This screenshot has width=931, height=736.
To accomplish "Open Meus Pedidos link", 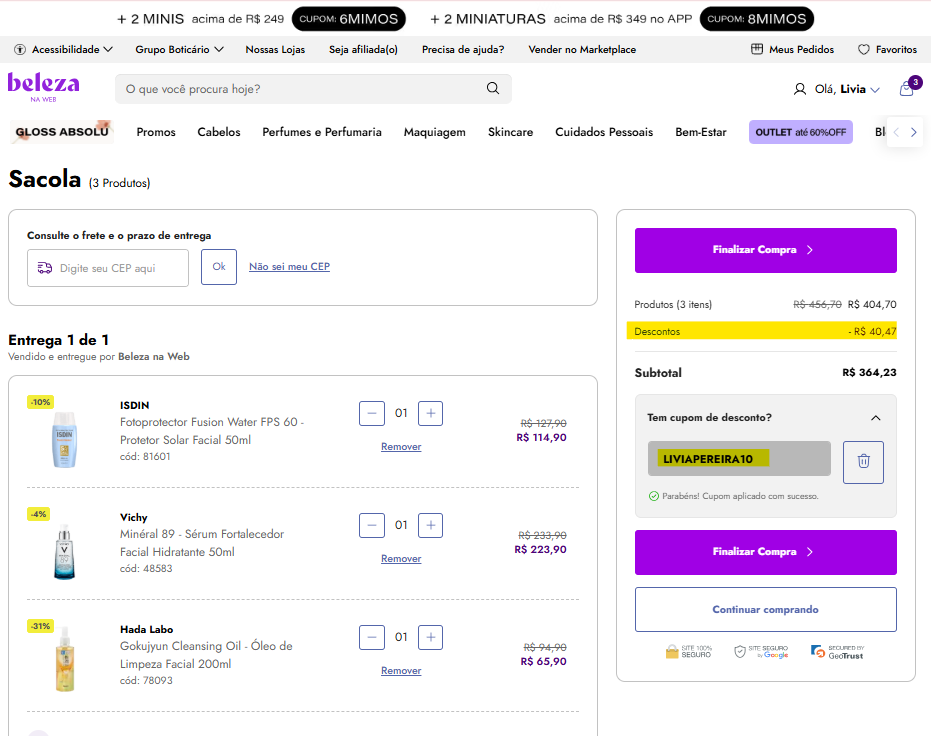I will pyautogui.click(x=802, y=50).
